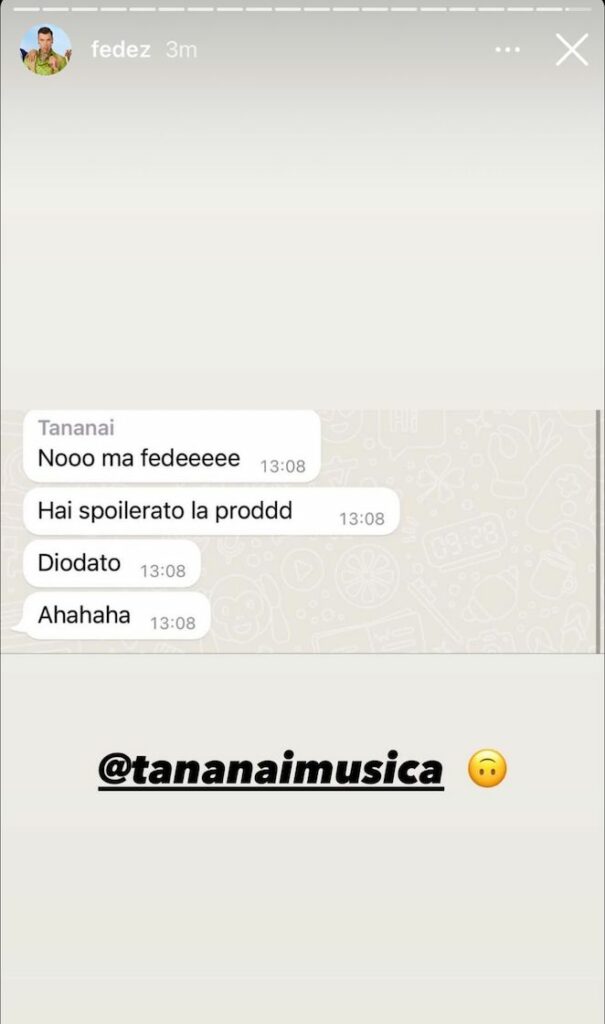Screen dimensions: 605x1024
Task: Tap the @tananaimusica mention
Action: [270, 768]
